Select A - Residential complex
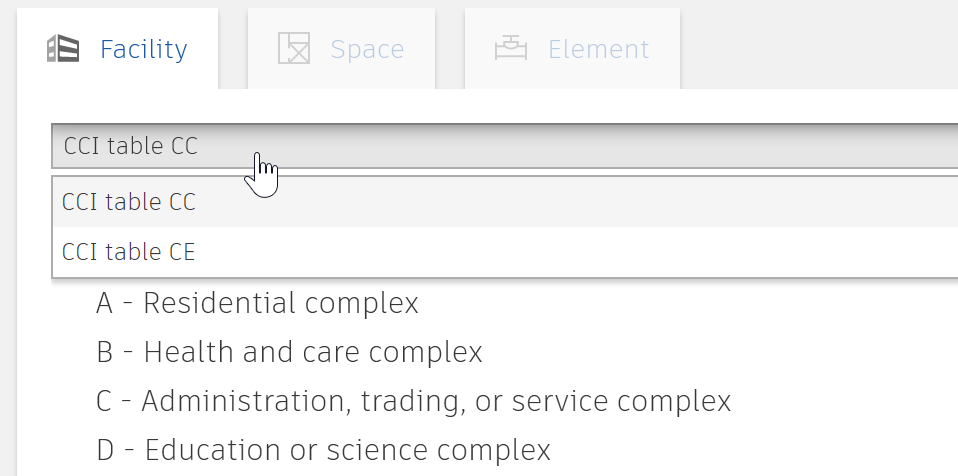 [257, 303]
